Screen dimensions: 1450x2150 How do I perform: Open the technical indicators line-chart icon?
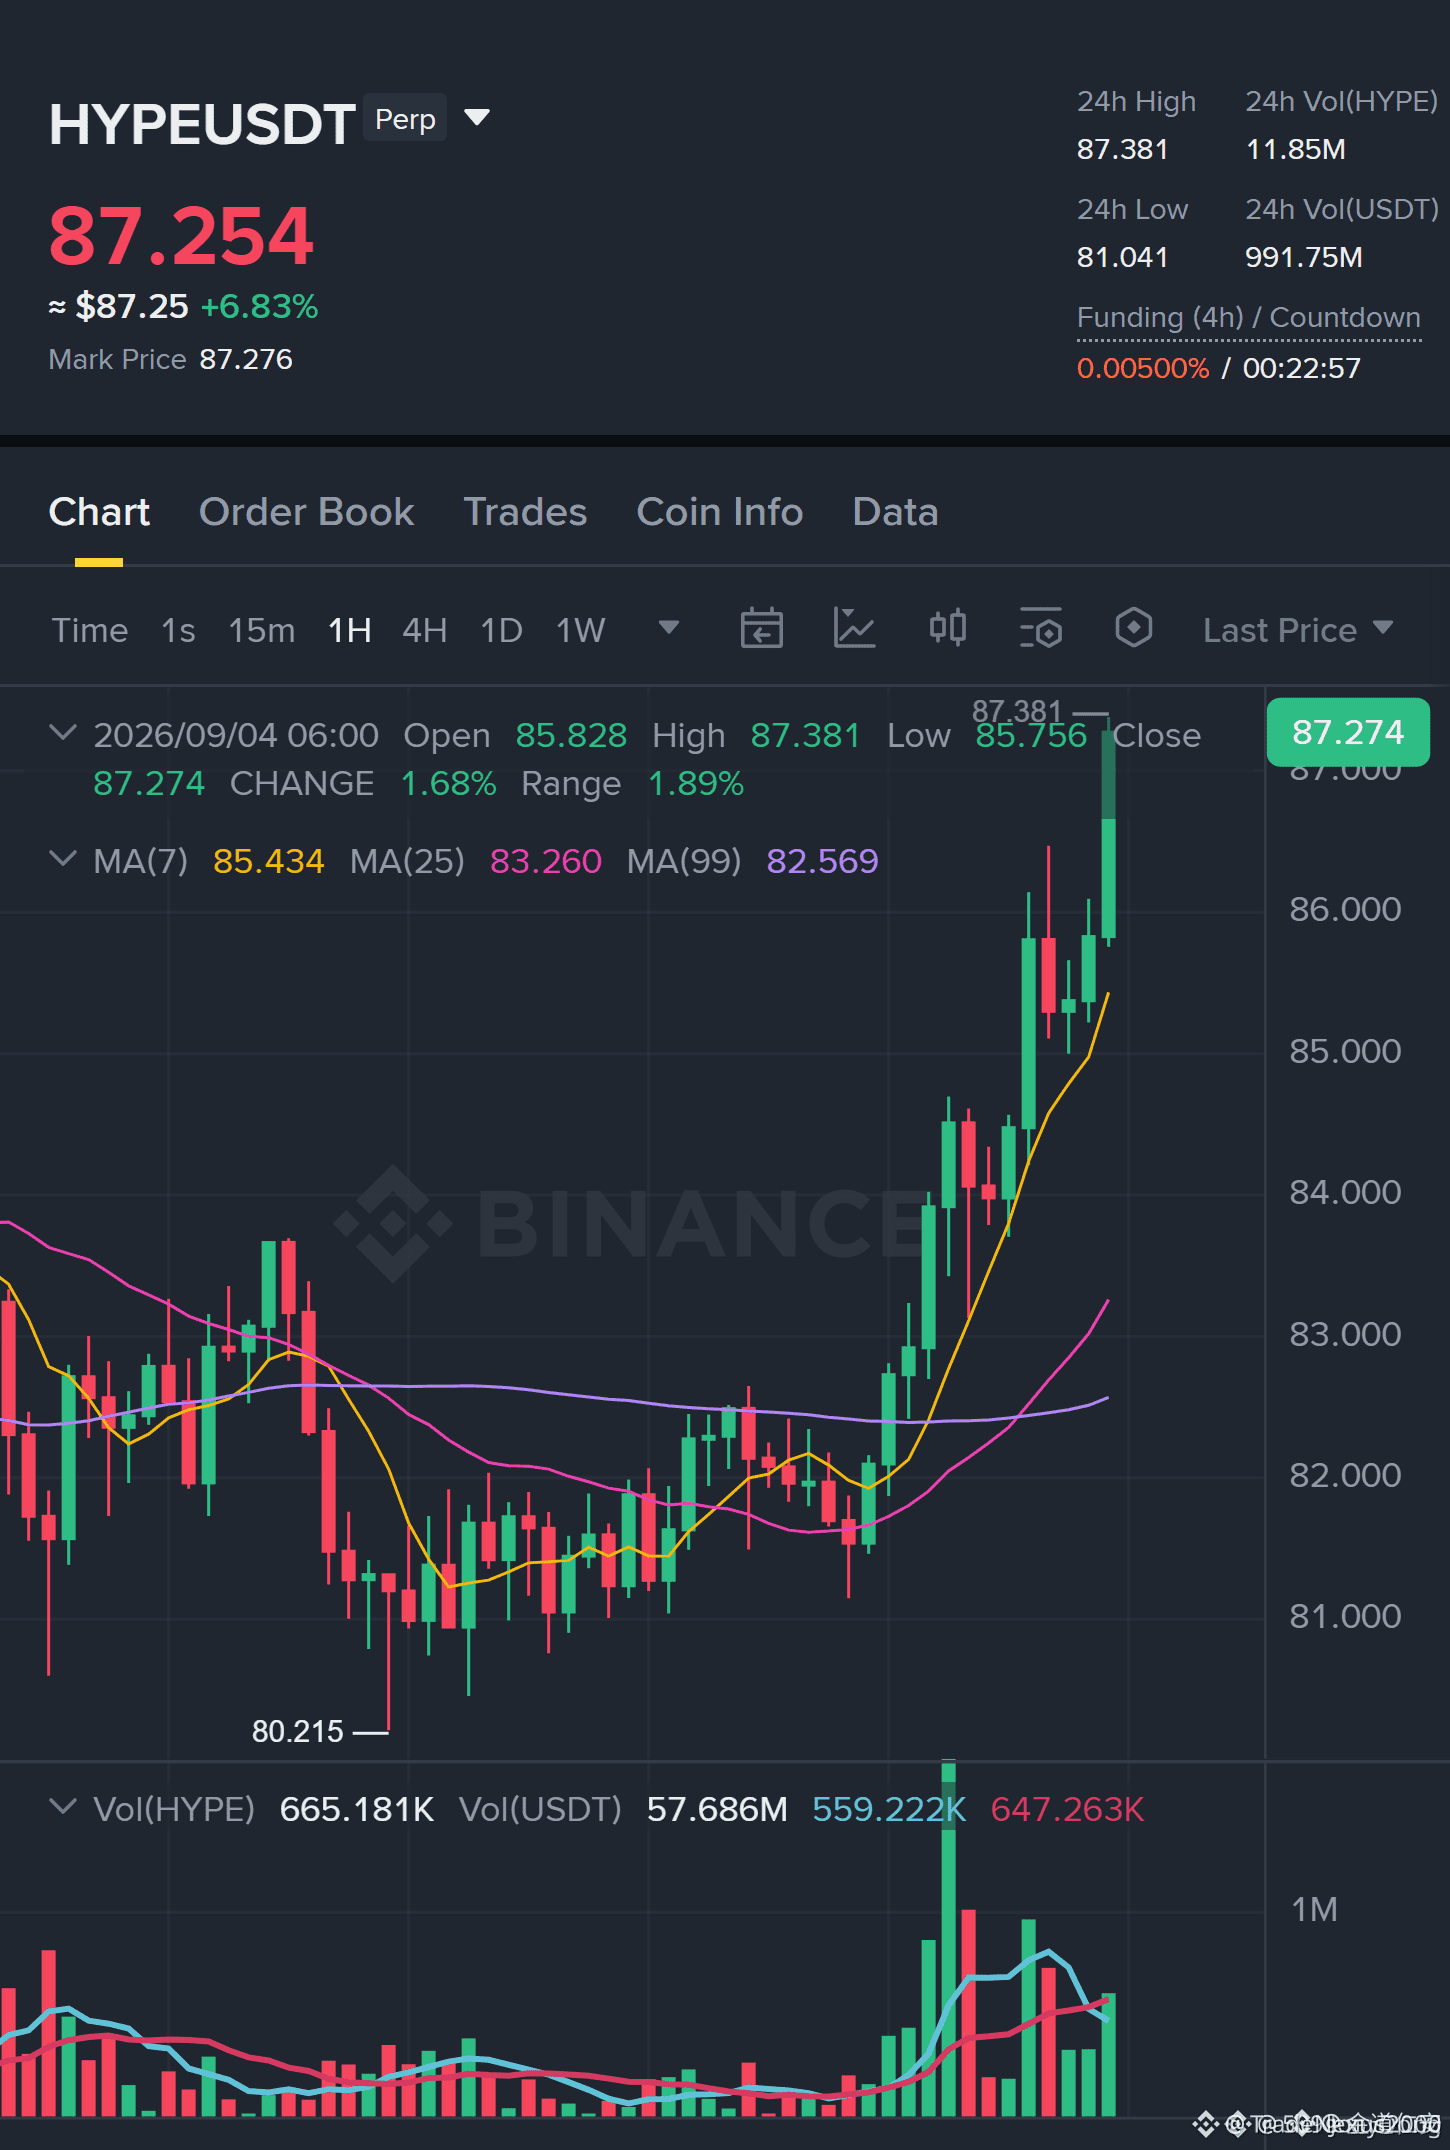[x=854, y=629]
